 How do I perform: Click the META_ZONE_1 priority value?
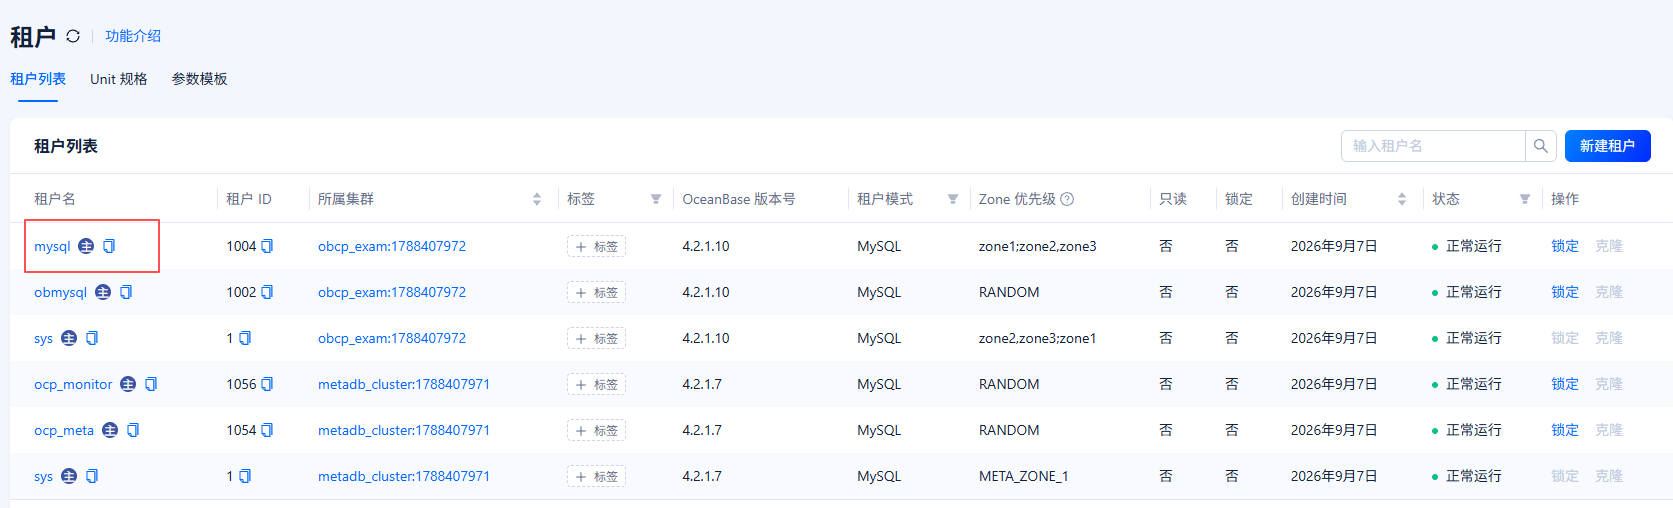coord(1023,476)
